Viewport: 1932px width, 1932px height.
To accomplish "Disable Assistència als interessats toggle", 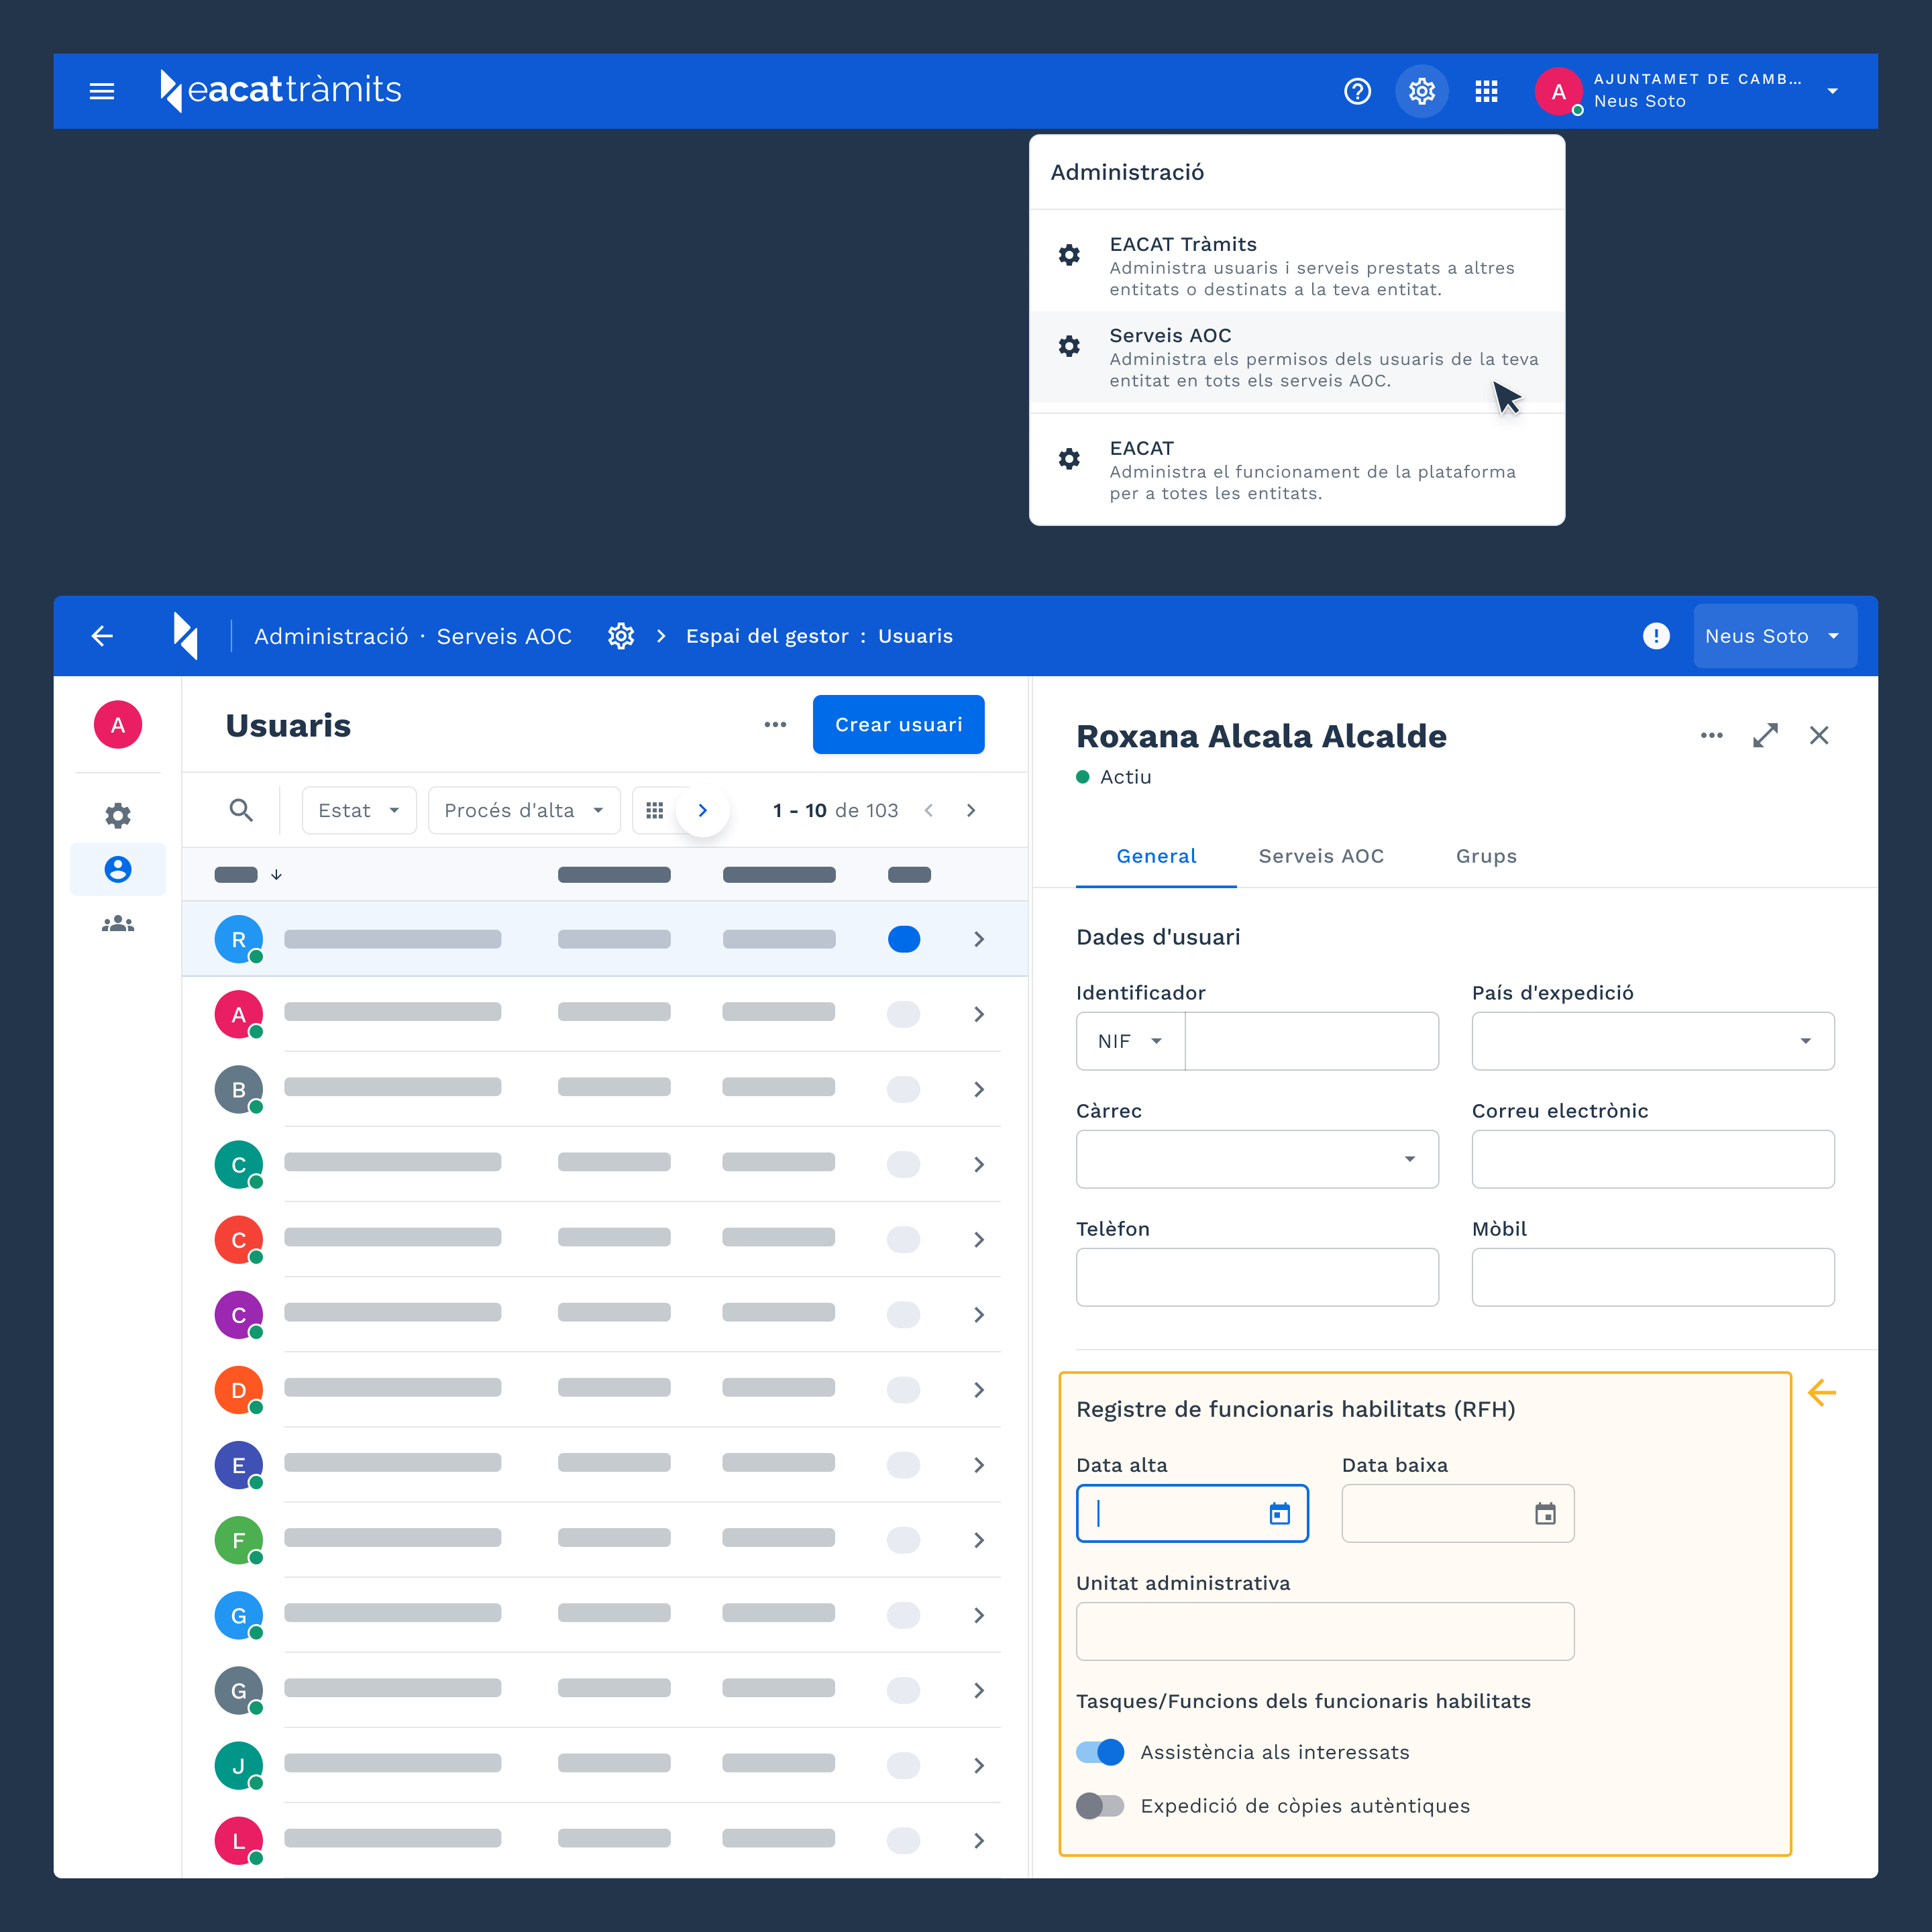I will coord(1100,1752).
